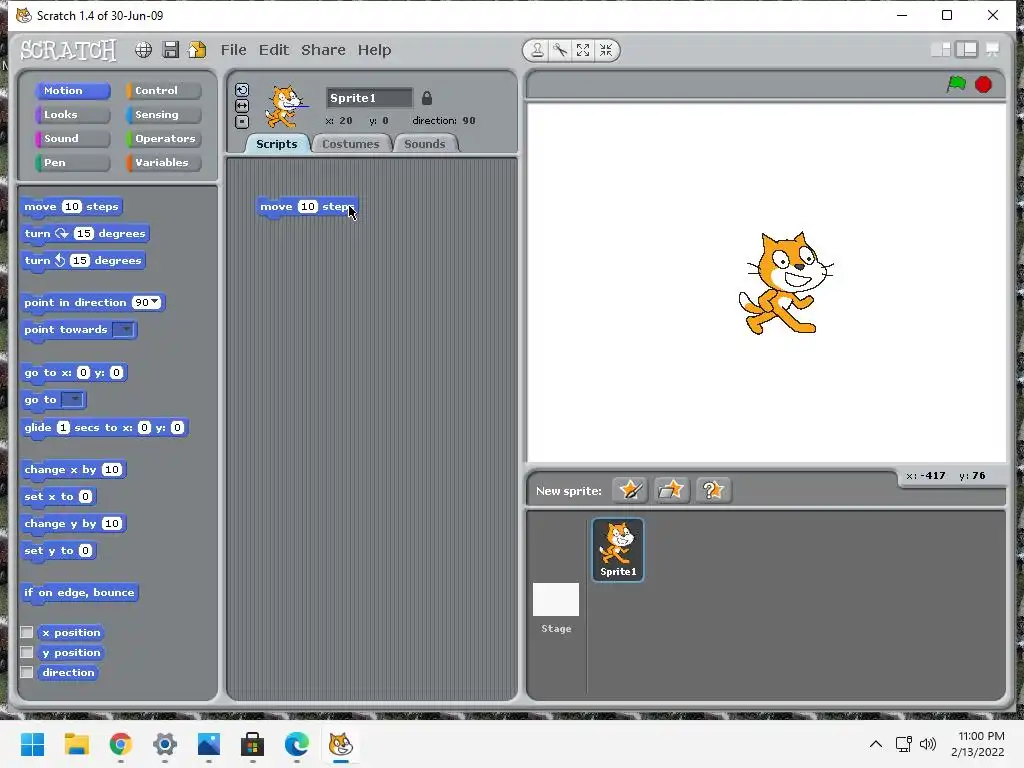Open the point in direction 90 dropdown

(x=155, y=302)
